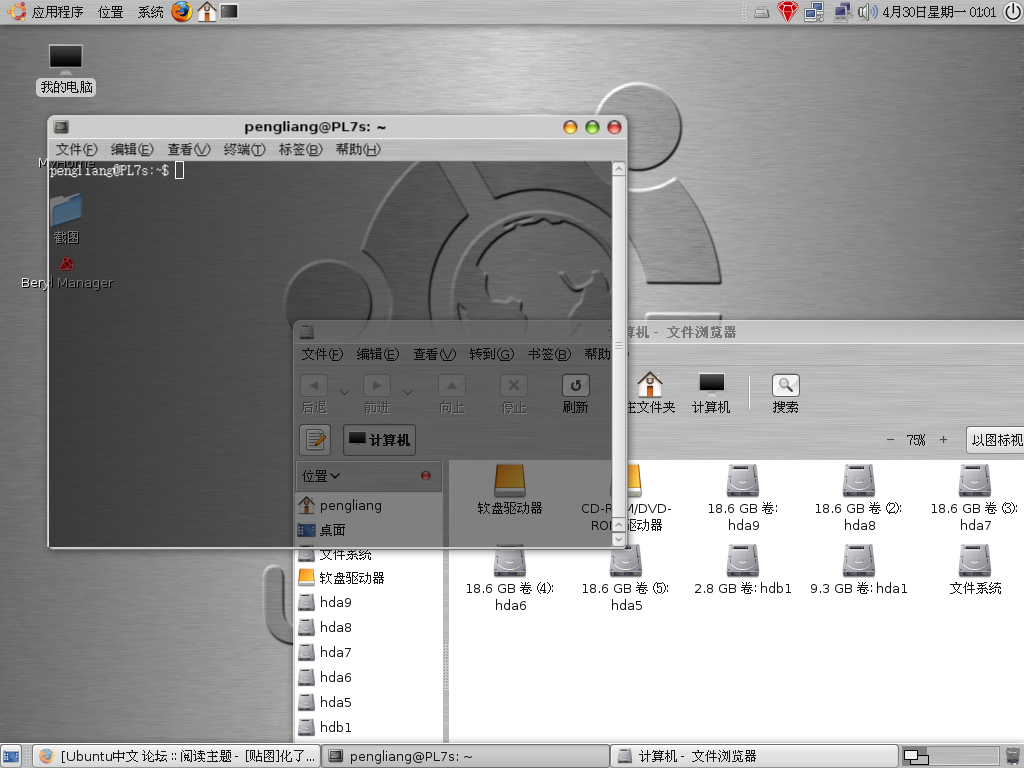Launch Firefox from the top panel
Viewport: 1024px width, 768px height.
pos(182,12)
